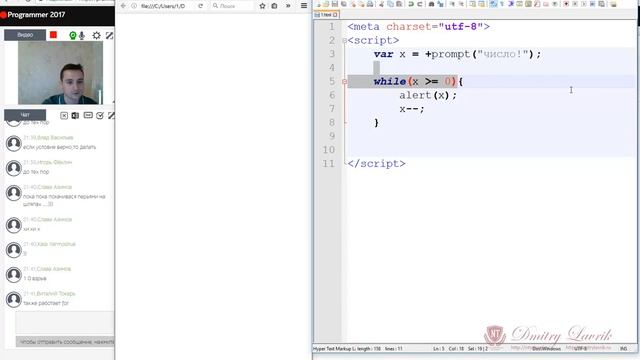Click the Print icon in Notepad++ toolbar
Viewport: 640px width, 360px height.
[370, 4]
